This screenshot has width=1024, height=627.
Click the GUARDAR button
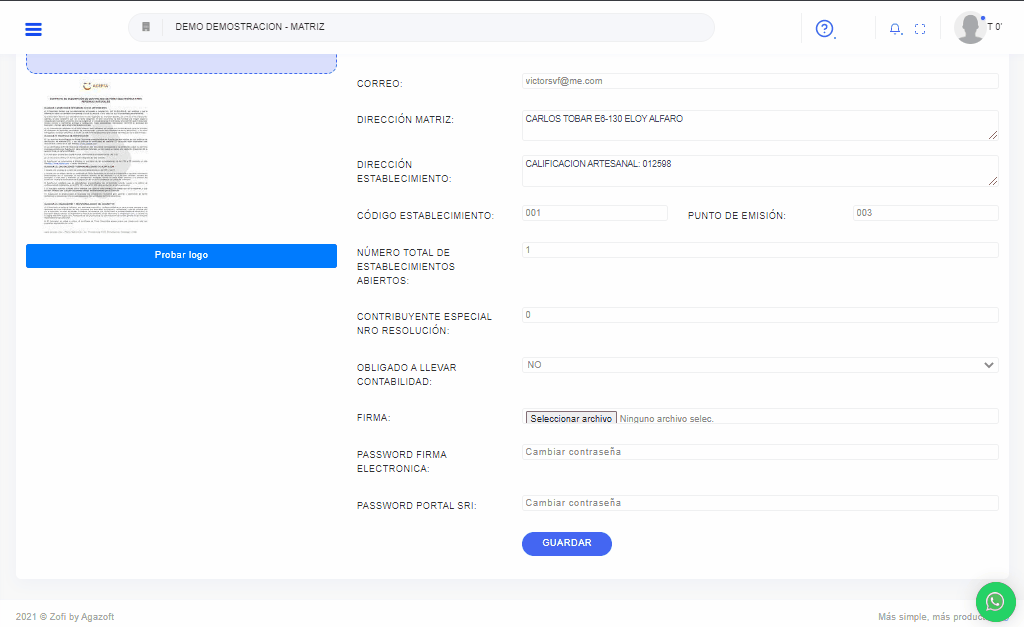[566, 543]
